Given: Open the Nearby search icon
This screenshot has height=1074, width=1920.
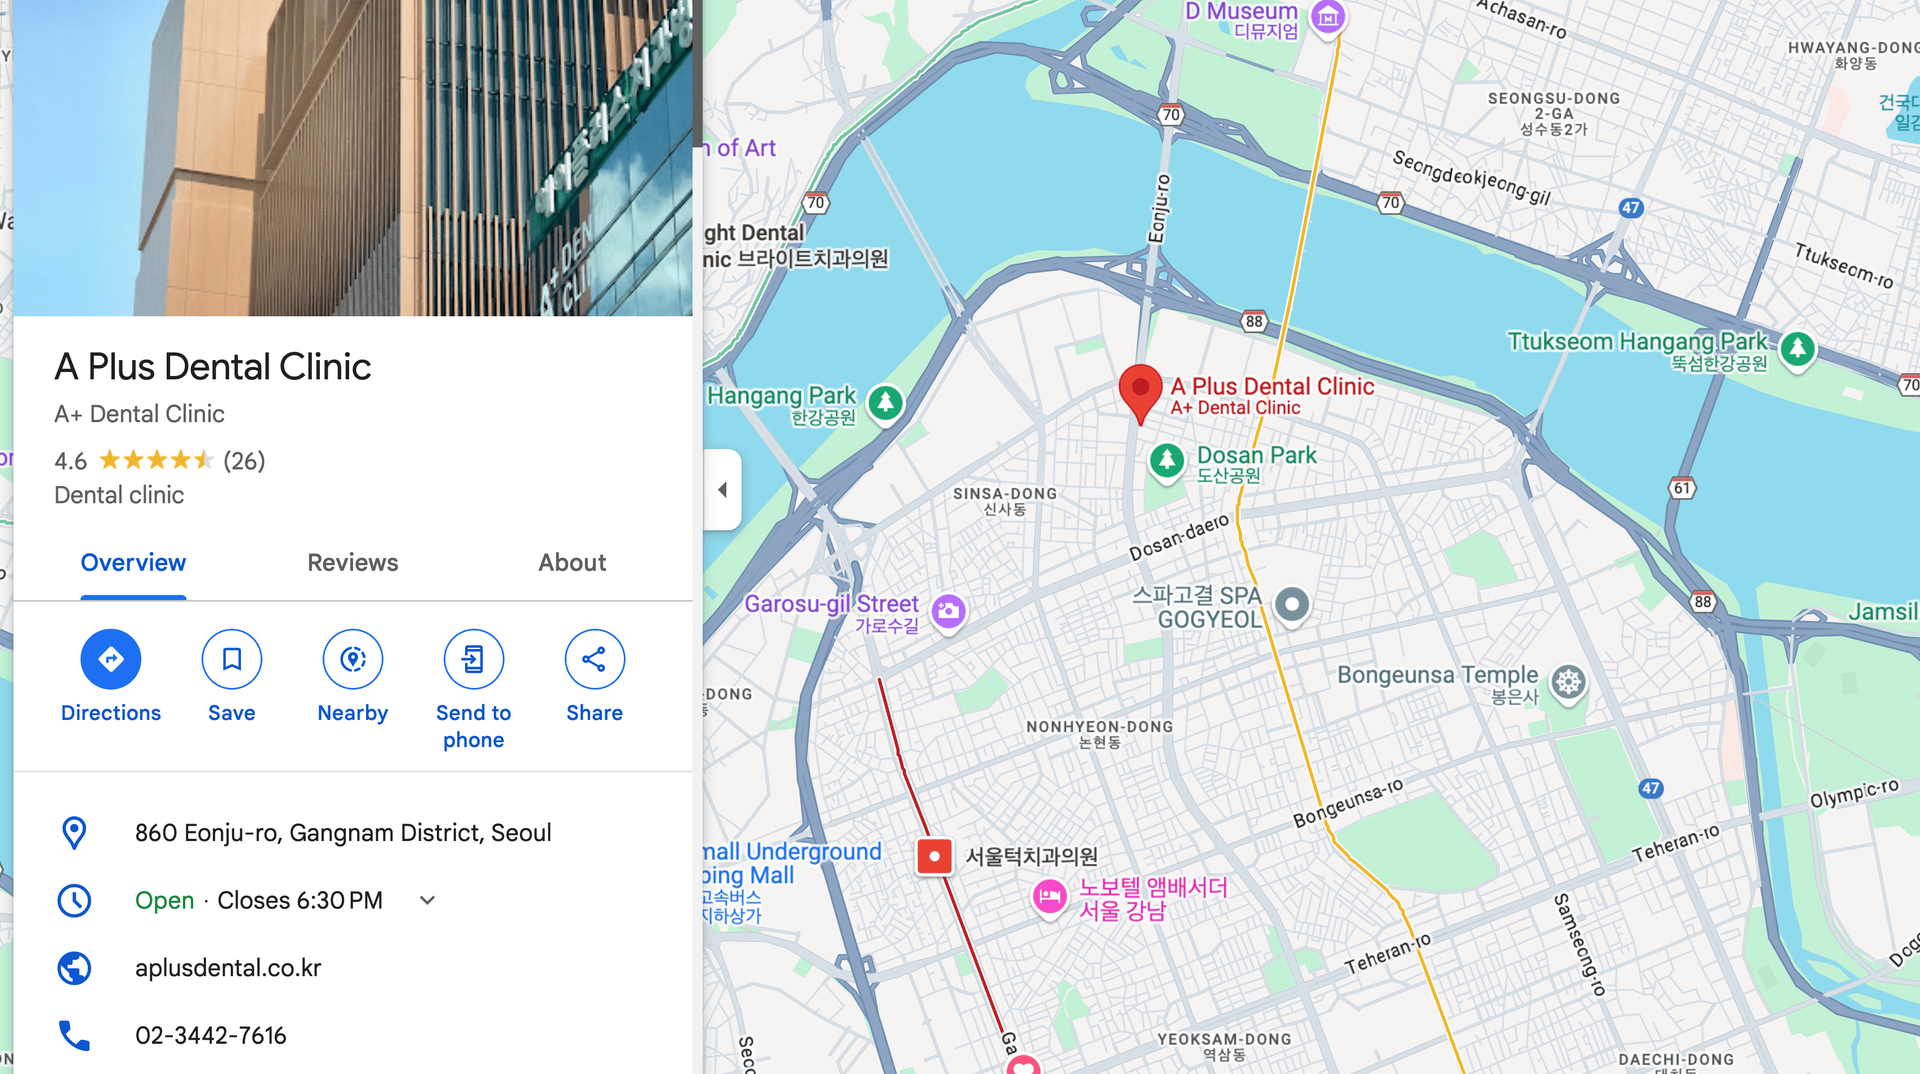Looking at the screenshot, I should coord(353,659).
